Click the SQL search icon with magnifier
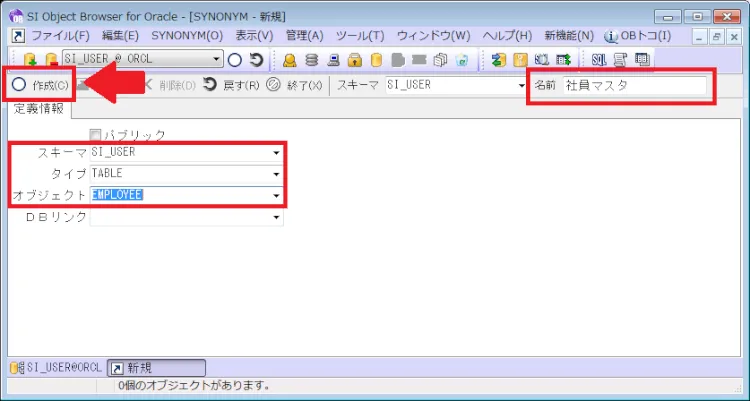This screenshot has height=401, width=750. click(541, 60)
